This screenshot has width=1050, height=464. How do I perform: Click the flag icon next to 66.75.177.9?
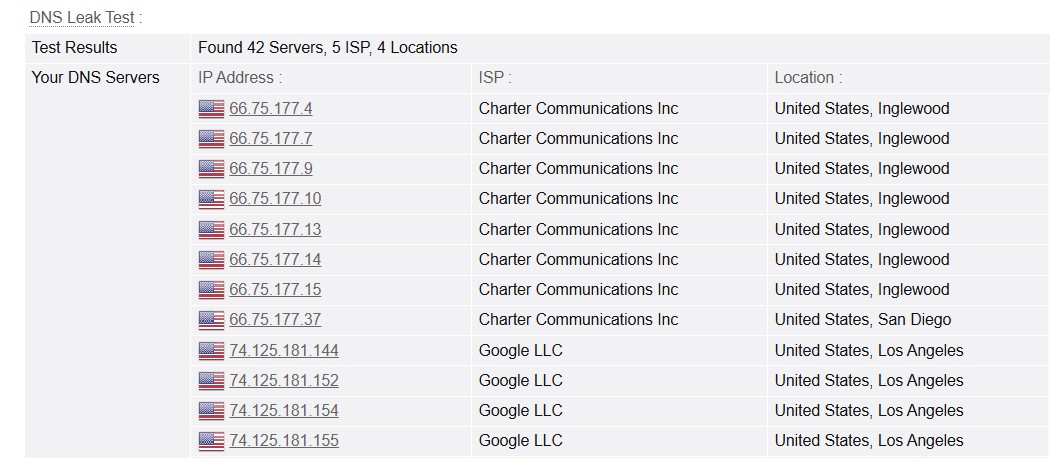point(211,169)
